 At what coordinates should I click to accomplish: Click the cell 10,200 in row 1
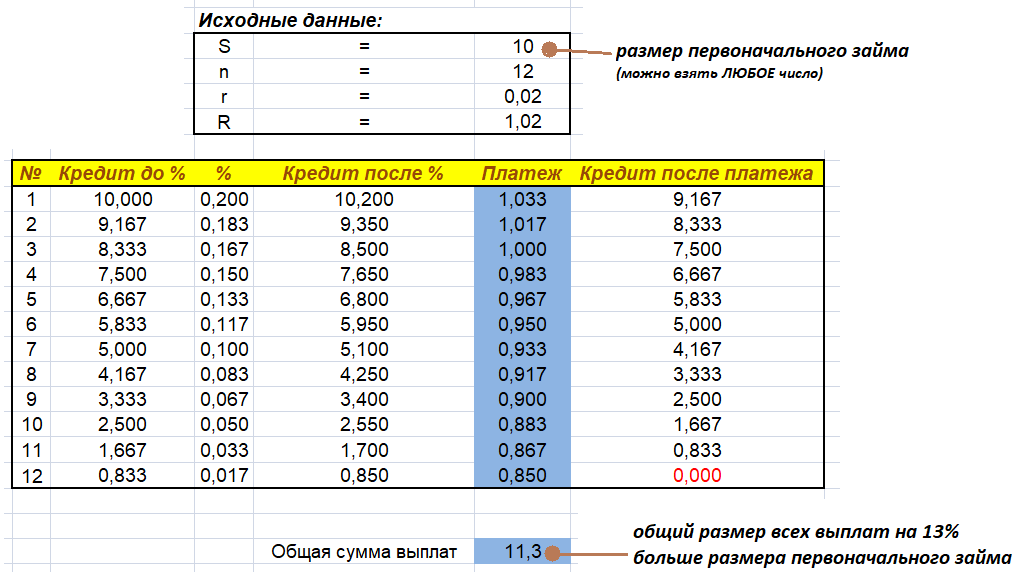pos(364,199)
